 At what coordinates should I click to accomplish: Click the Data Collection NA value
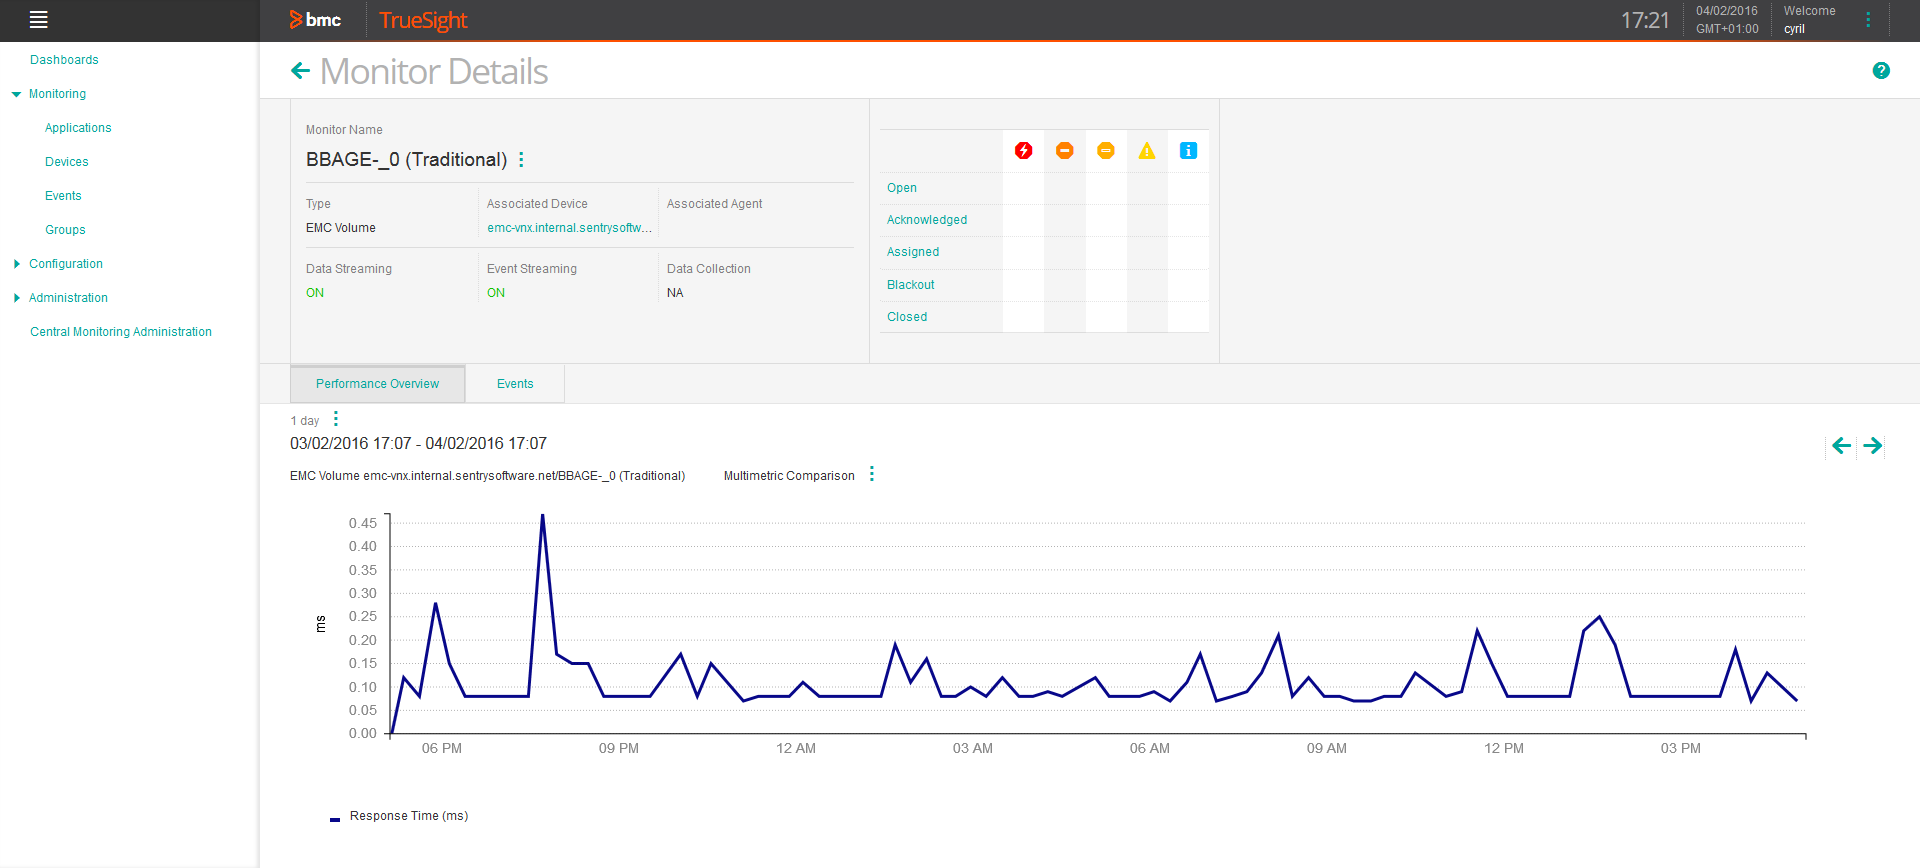[675, 293]
